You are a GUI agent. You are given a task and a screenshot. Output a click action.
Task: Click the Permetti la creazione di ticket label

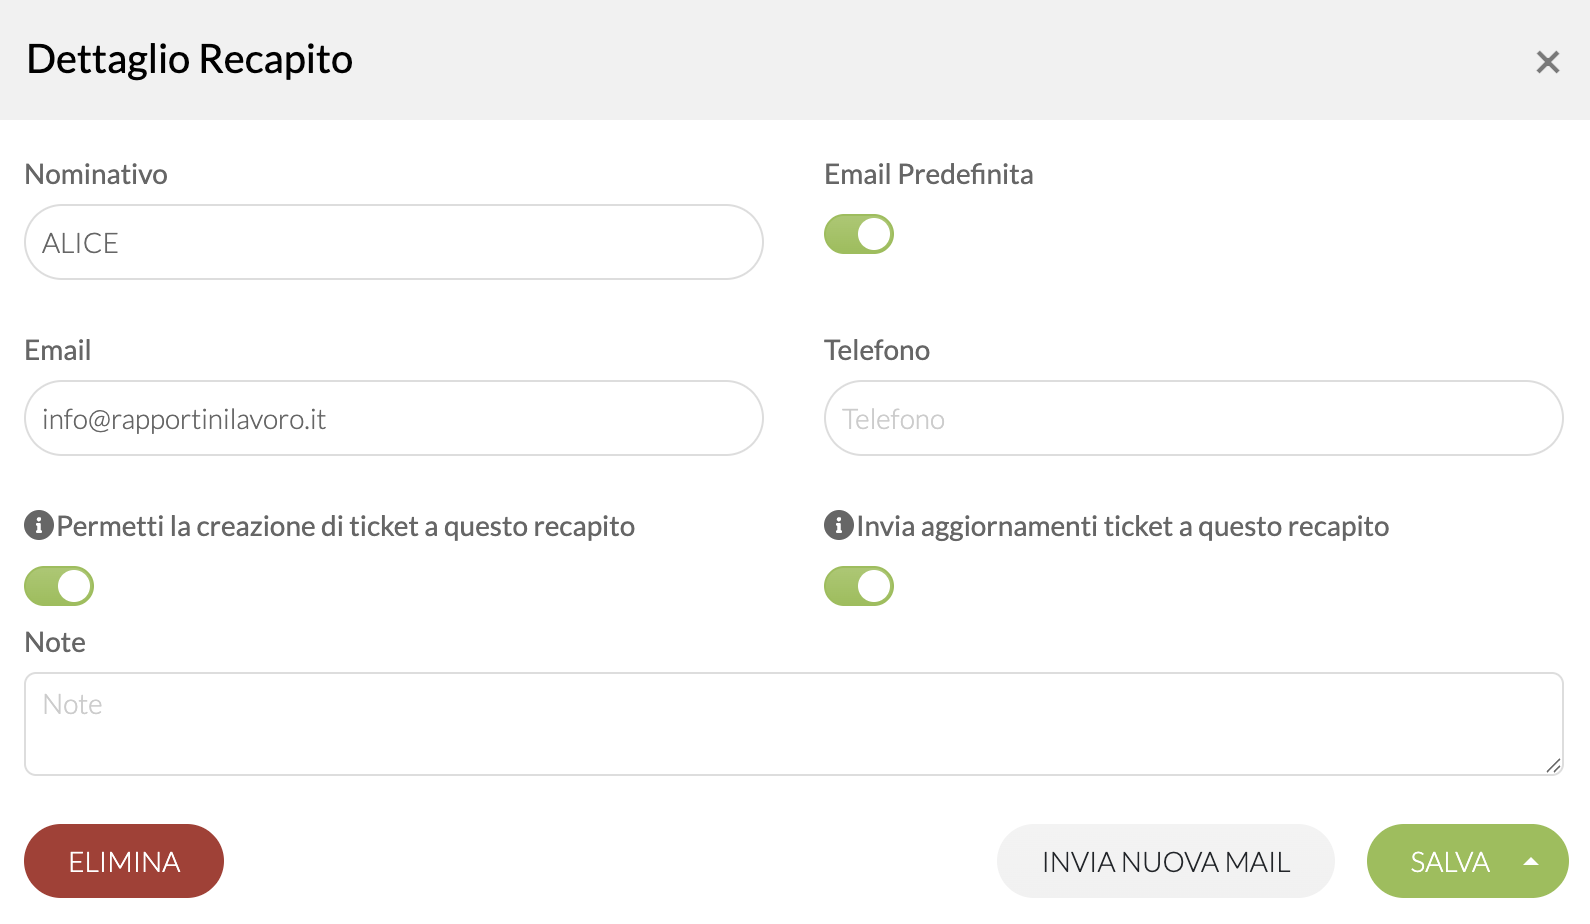(x=346, y=526)
